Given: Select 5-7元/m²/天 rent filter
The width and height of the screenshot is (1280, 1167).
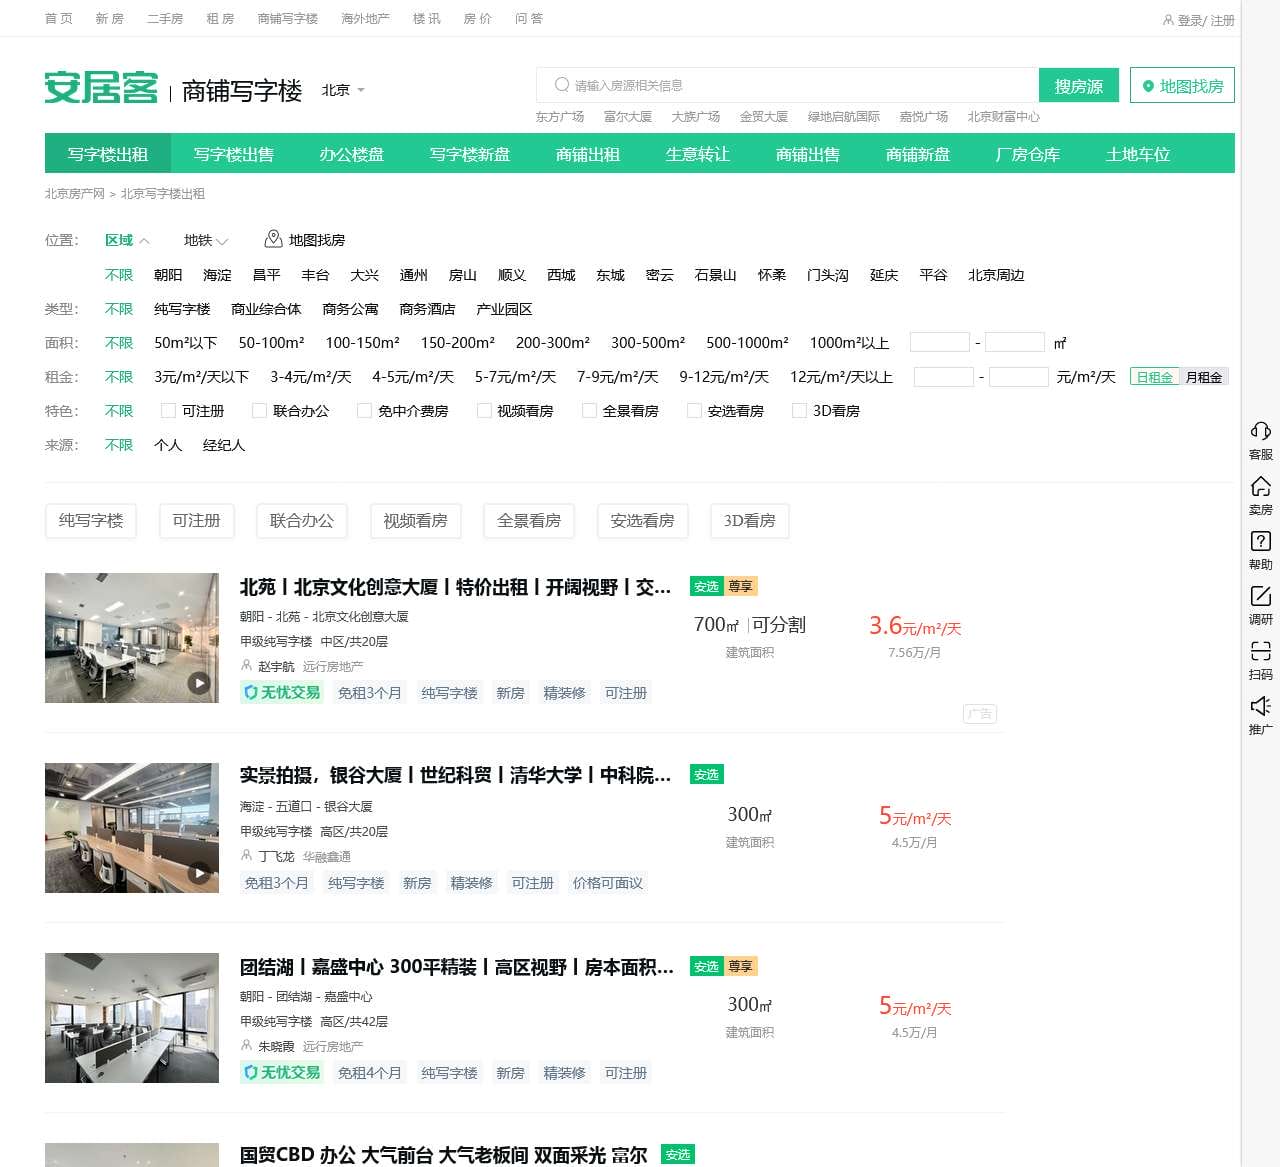Looking at the screenshot, I should click(515, 377).
